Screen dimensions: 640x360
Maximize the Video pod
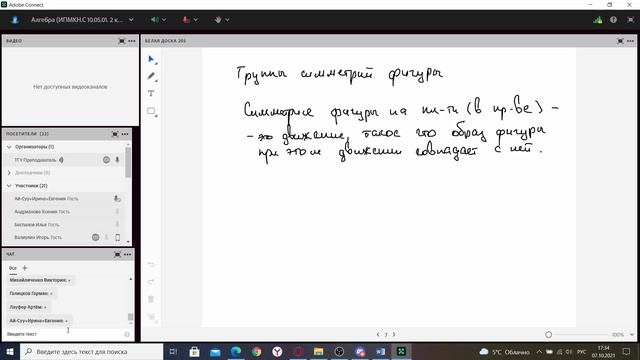122,41
